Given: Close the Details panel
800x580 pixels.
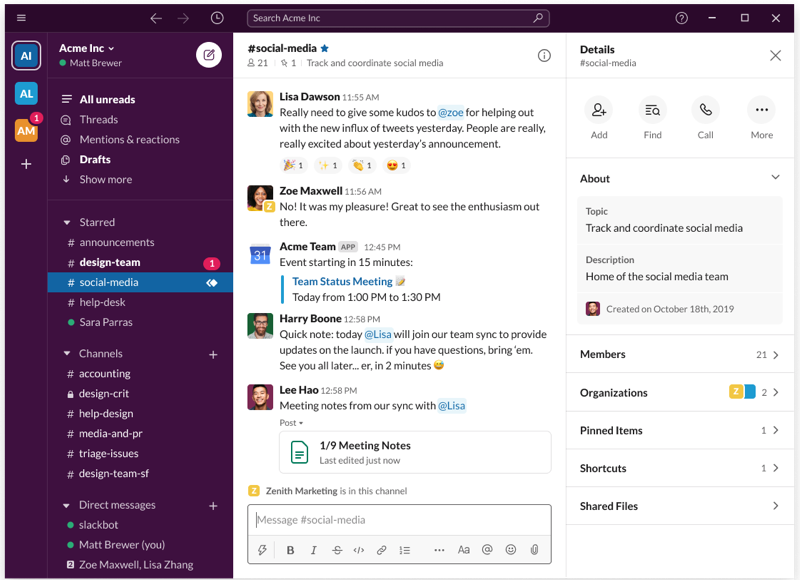Looking at the screenshot, I should pyautogui.click(x=775, y=55).
